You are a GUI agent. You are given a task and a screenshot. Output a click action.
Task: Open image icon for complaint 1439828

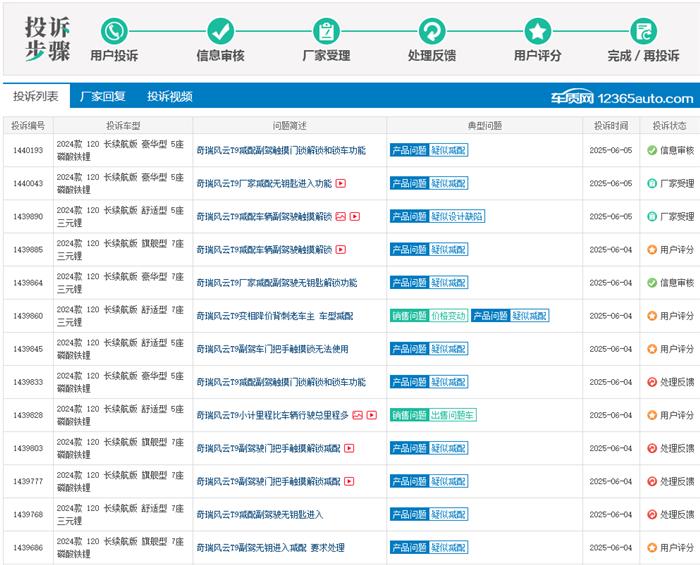point(358,415)
